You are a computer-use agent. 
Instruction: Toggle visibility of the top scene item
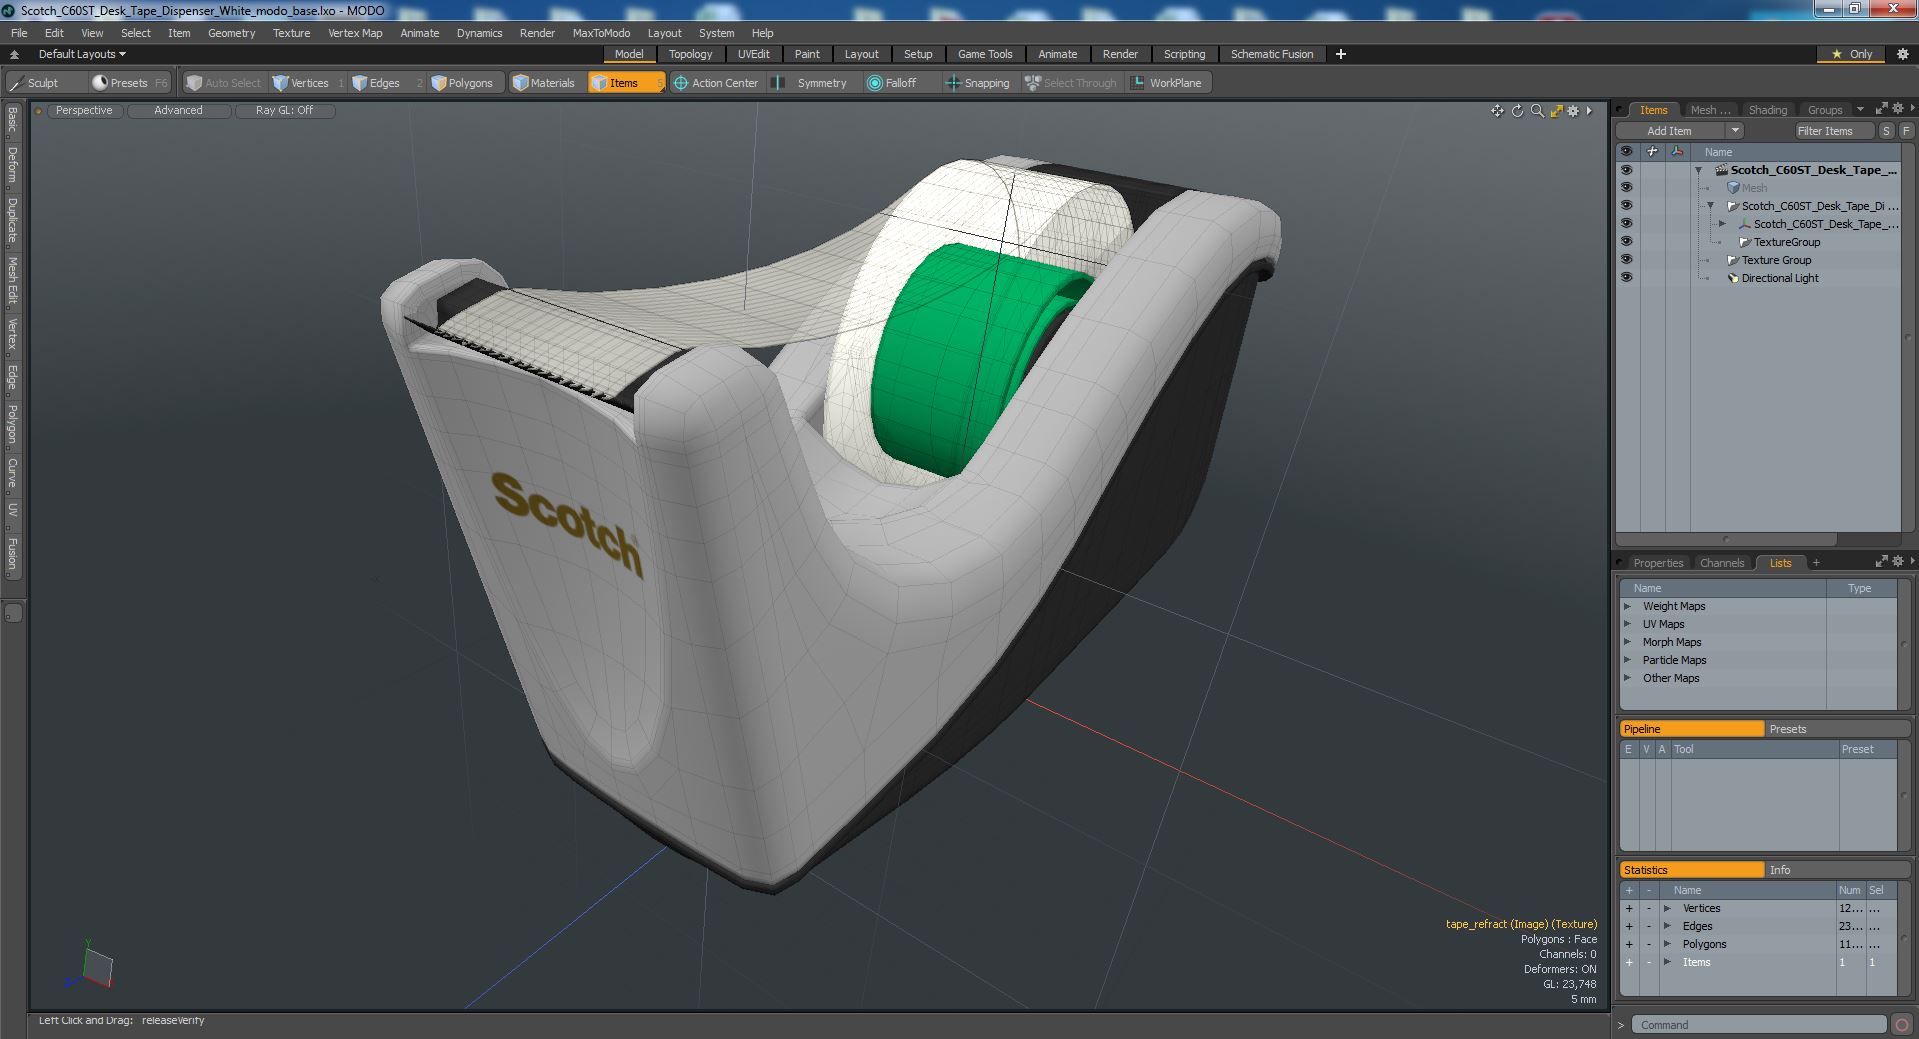click(x=1626, y=170)
